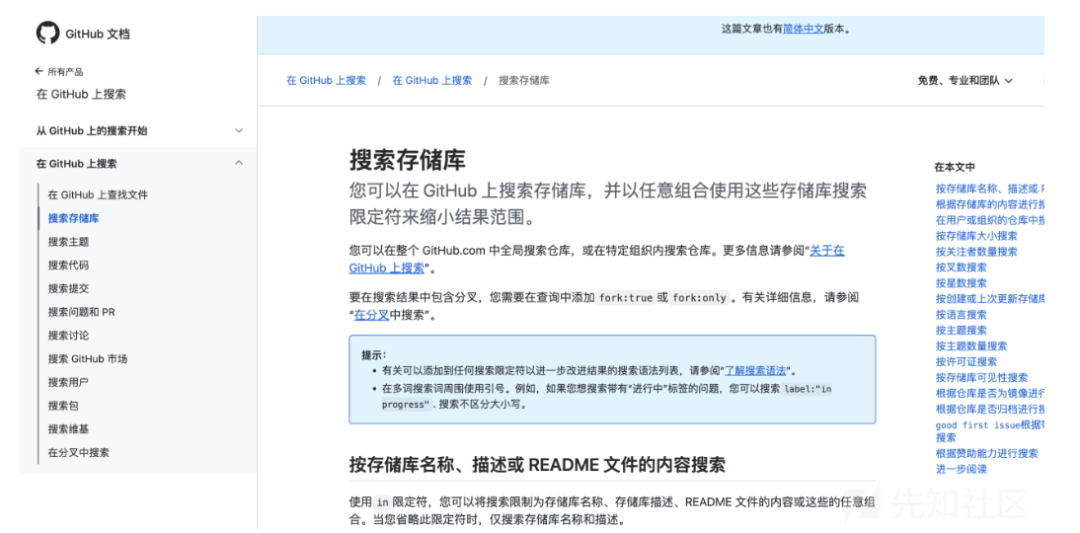Click the fork:true code snippet
Screen dimensions: 1080x533
(625, 298)
